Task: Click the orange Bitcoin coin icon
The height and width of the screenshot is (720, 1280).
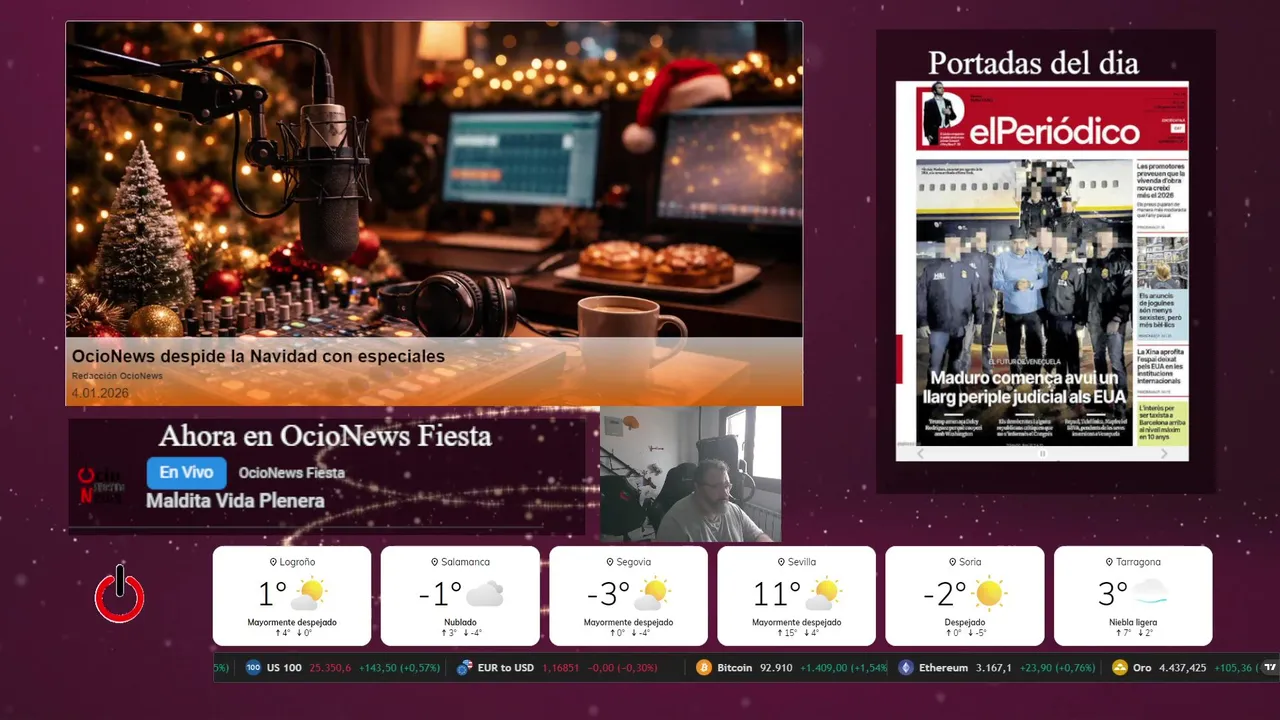Action: tap(703, 667)
